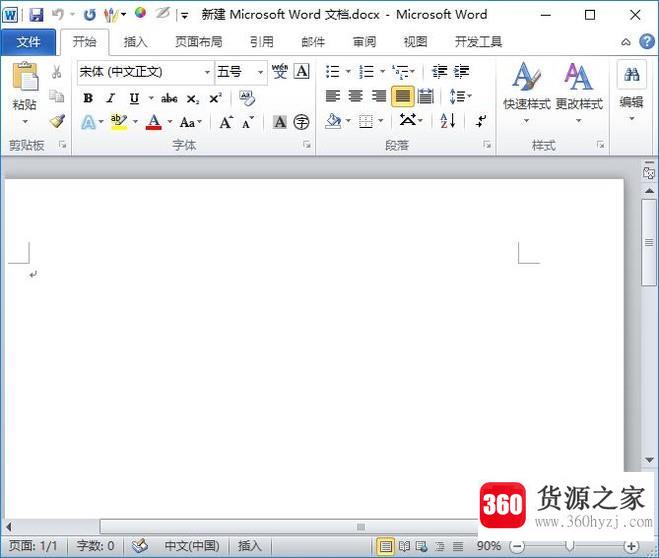Viewport: 659px width, 558px height.
Task: Click the Redo icon in title bar
Action: [x=89, y=15]
